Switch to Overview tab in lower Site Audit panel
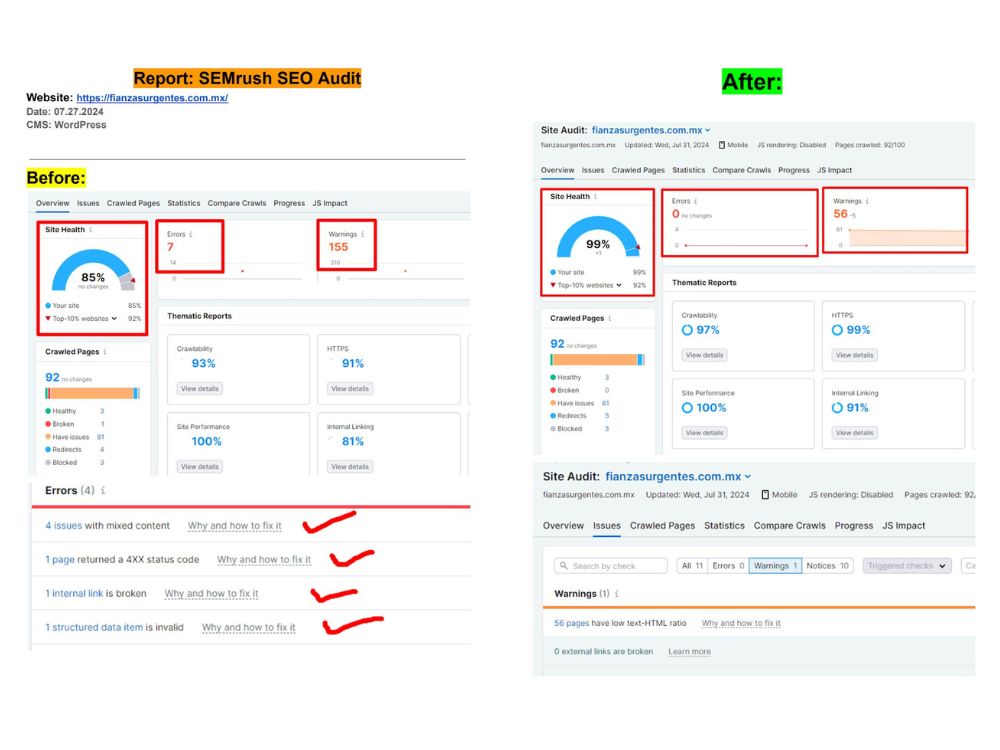The image size is (1000, 750). [x=563, y=526]
